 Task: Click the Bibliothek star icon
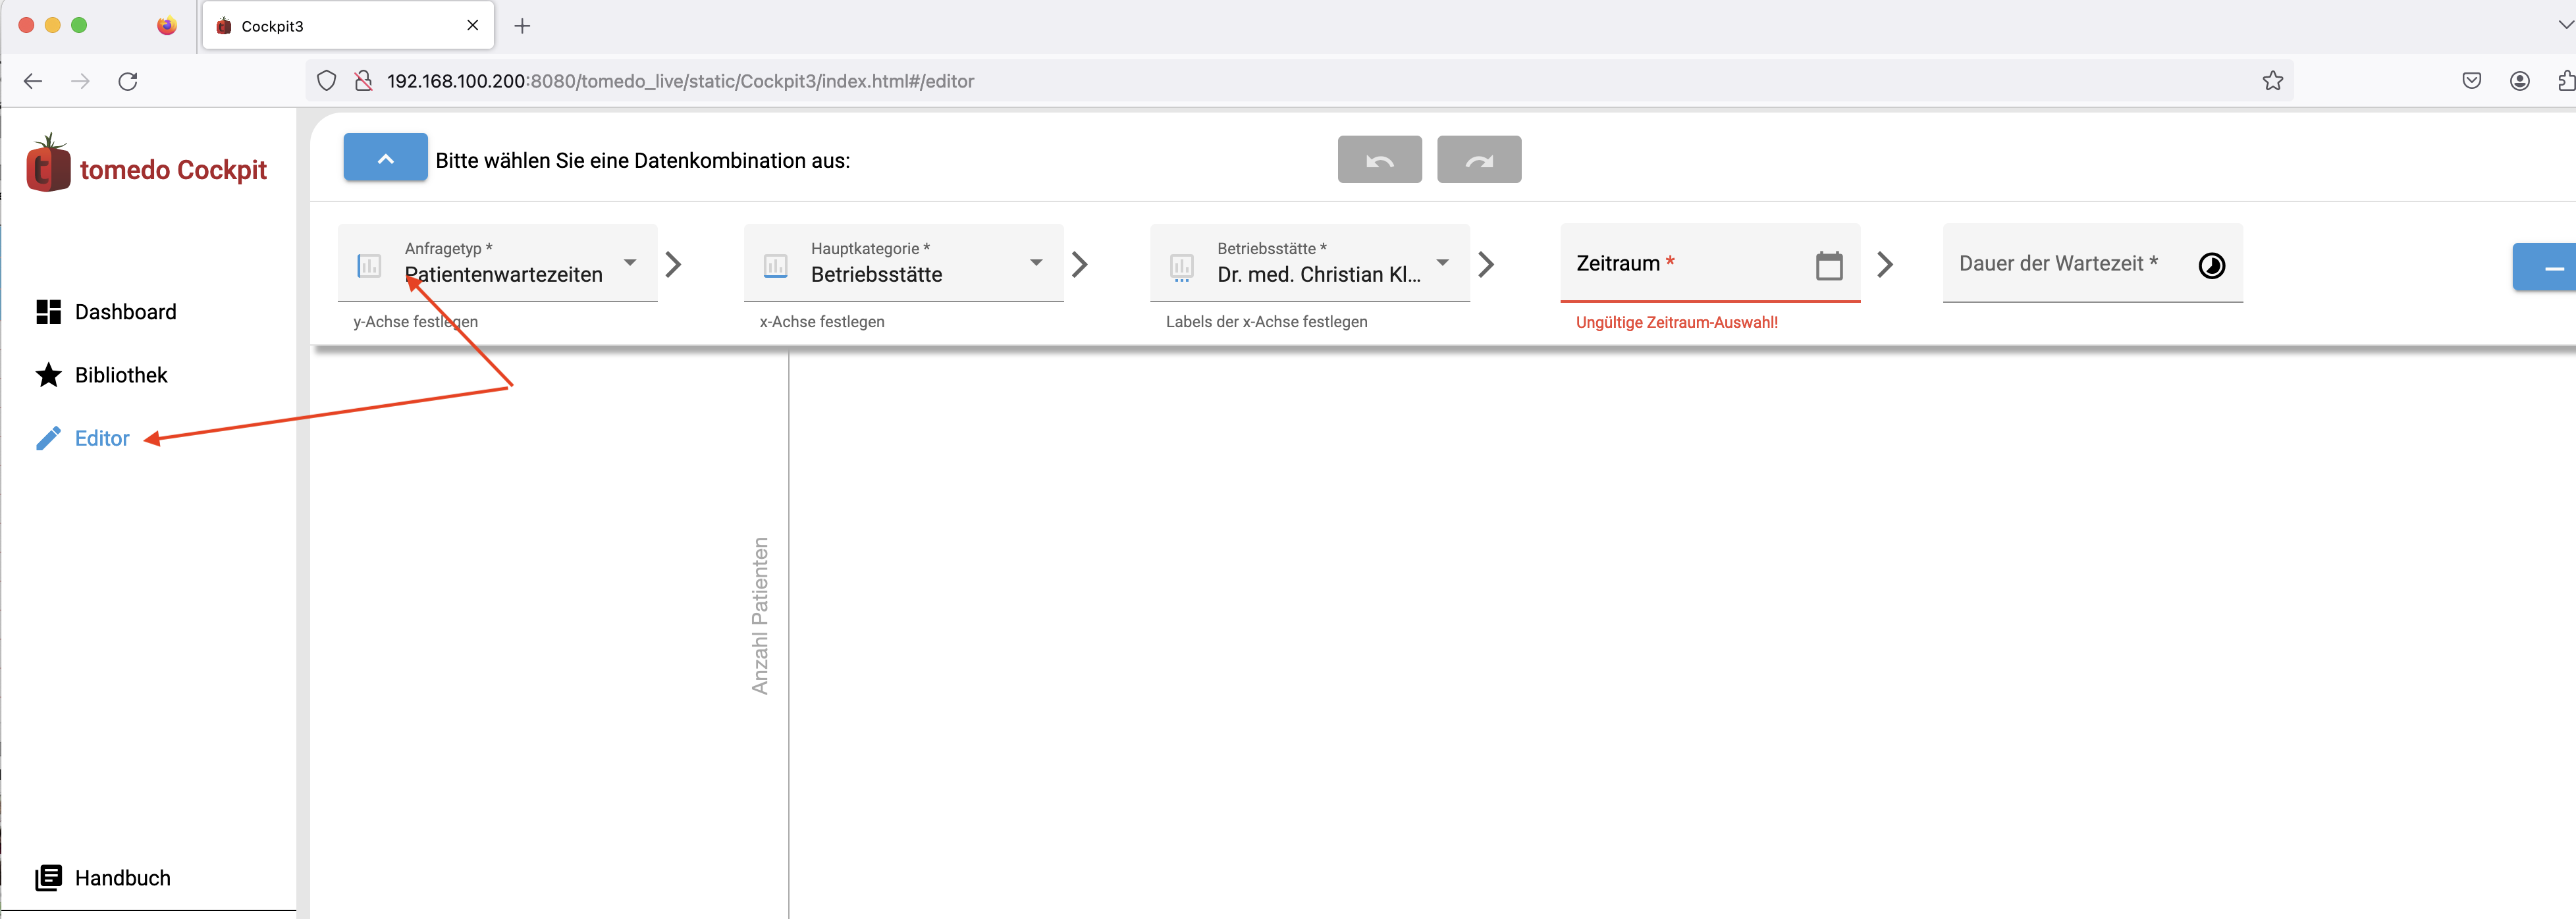48,375
